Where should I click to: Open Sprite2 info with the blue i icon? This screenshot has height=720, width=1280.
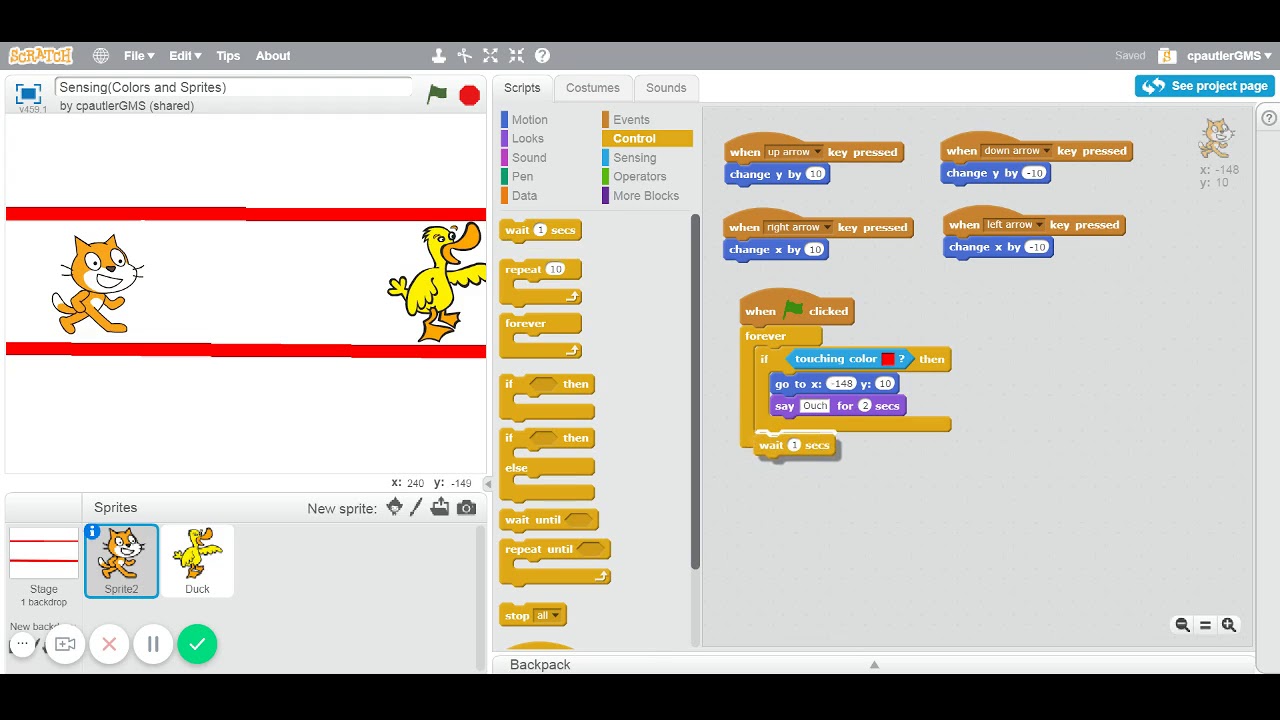pos(92,531)
